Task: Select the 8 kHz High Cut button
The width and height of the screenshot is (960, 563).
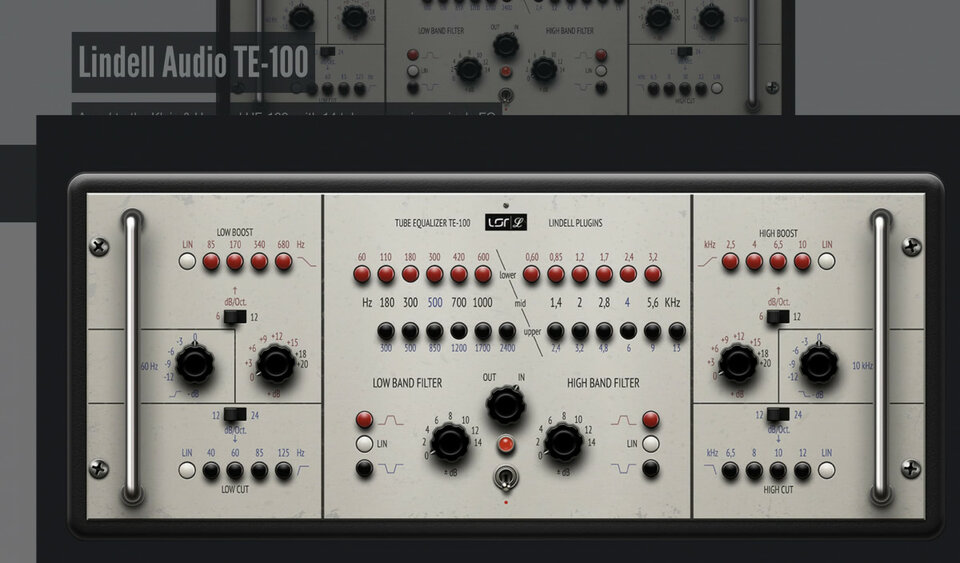Action: (754, 470)
